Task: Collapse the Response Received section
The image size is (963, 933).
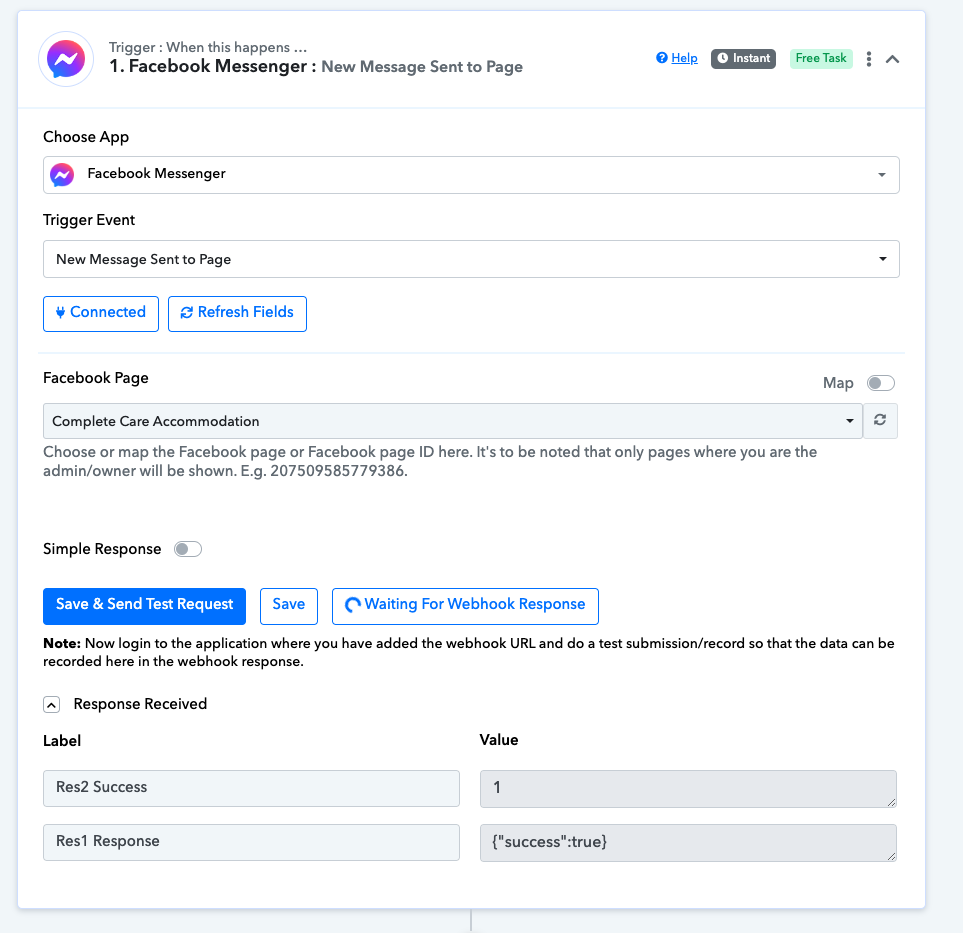Action: click(52, 705)
